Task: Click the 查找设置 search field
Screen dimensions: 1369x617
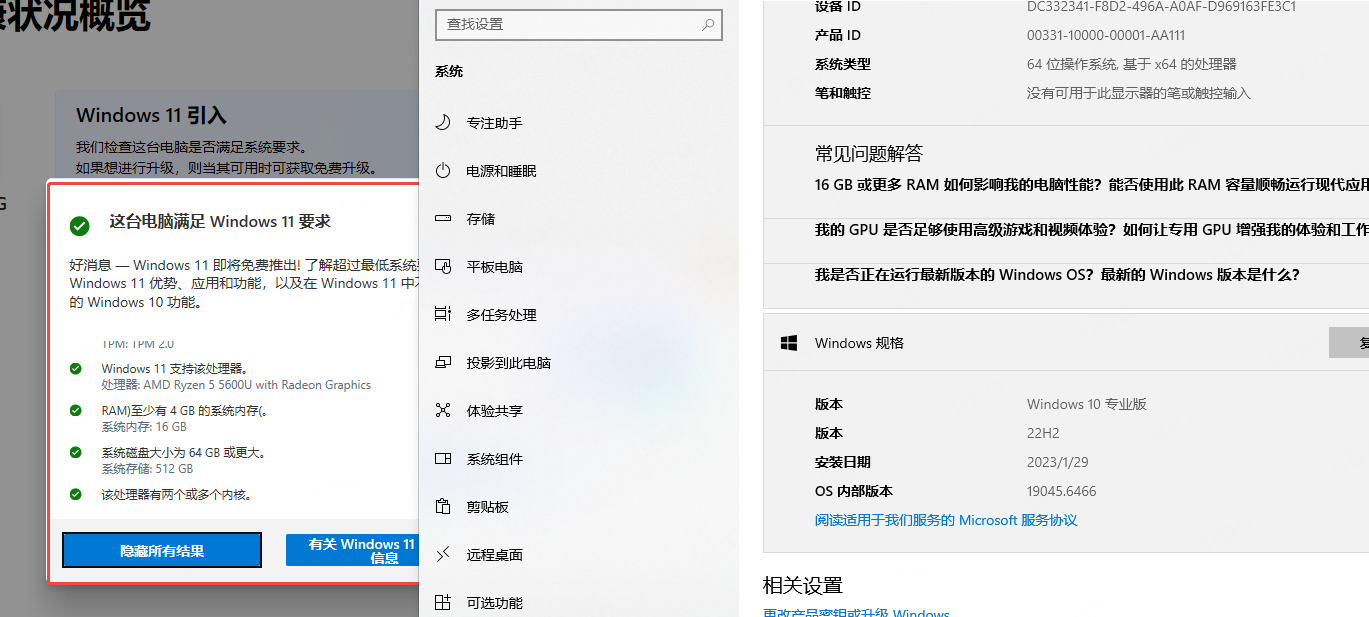Action: point(579,24)
